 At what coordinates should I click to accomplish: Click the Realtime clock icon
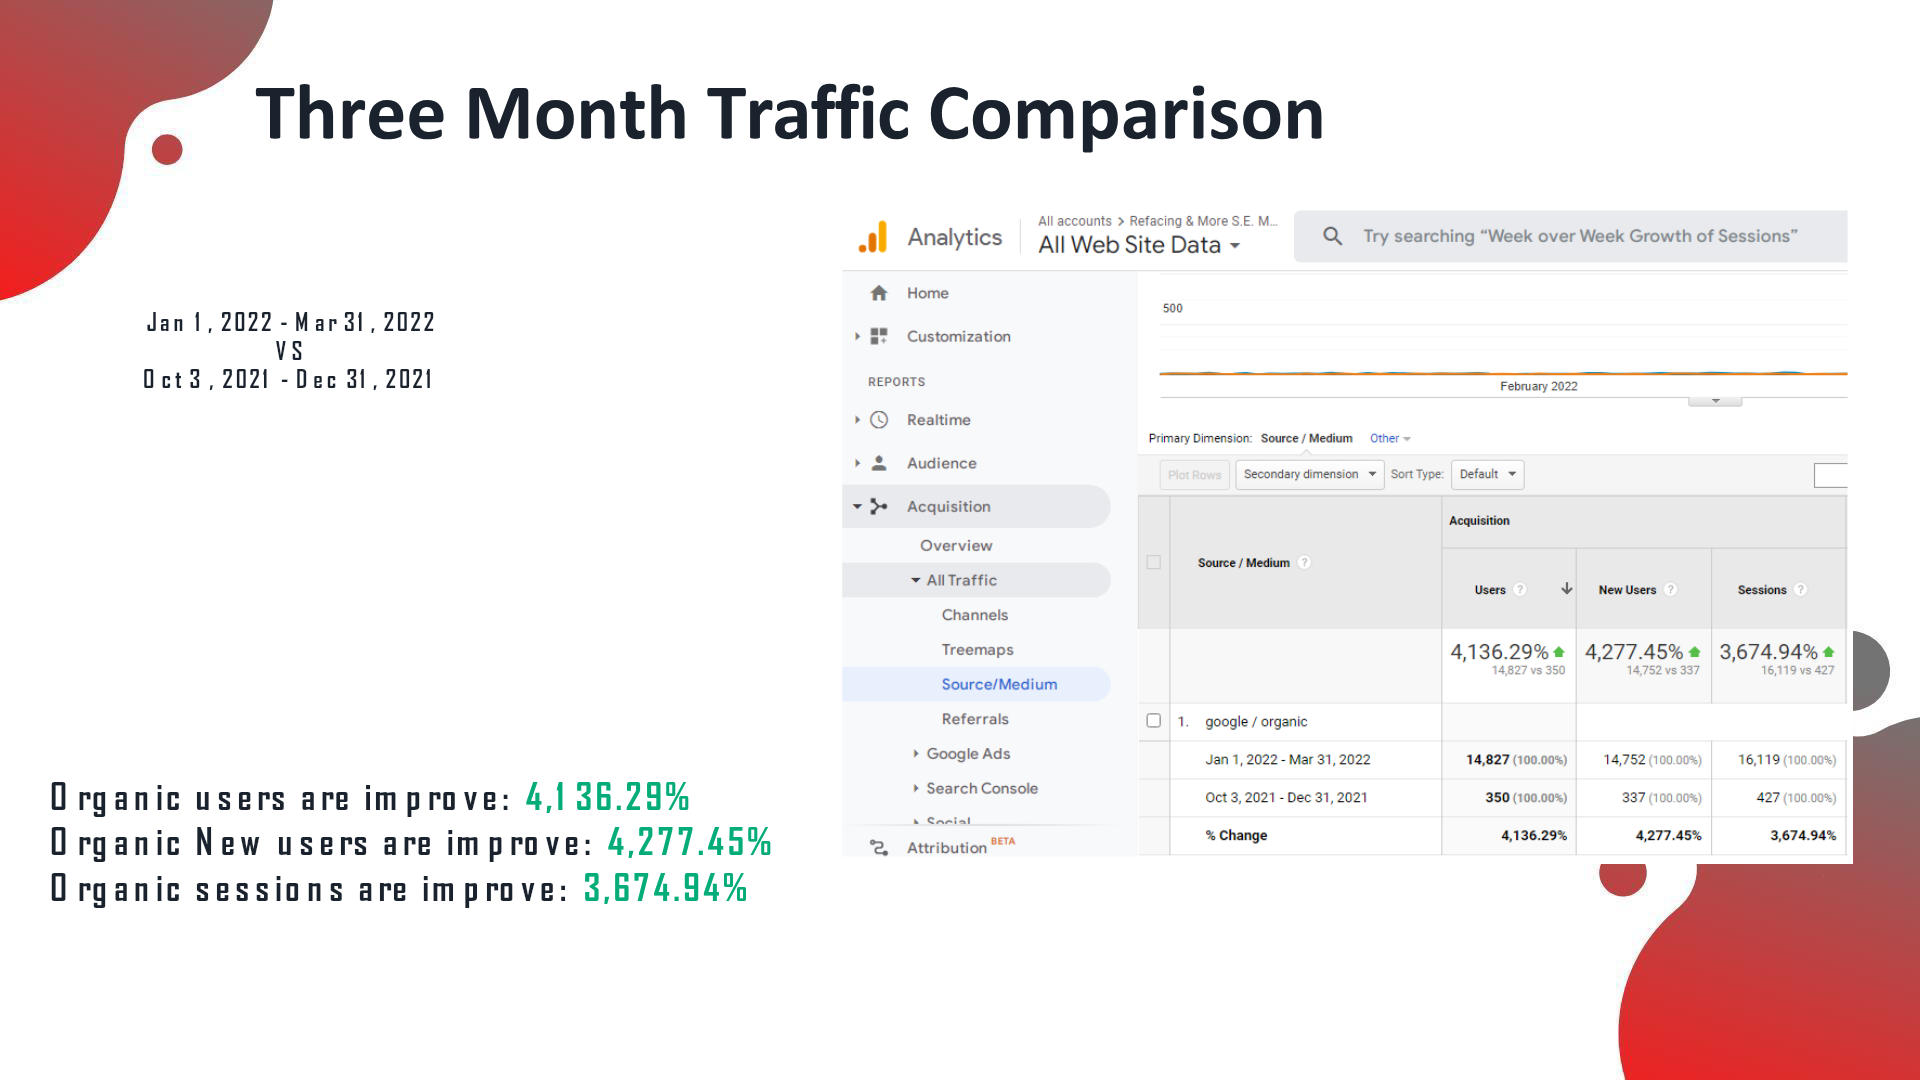[879, 420]
